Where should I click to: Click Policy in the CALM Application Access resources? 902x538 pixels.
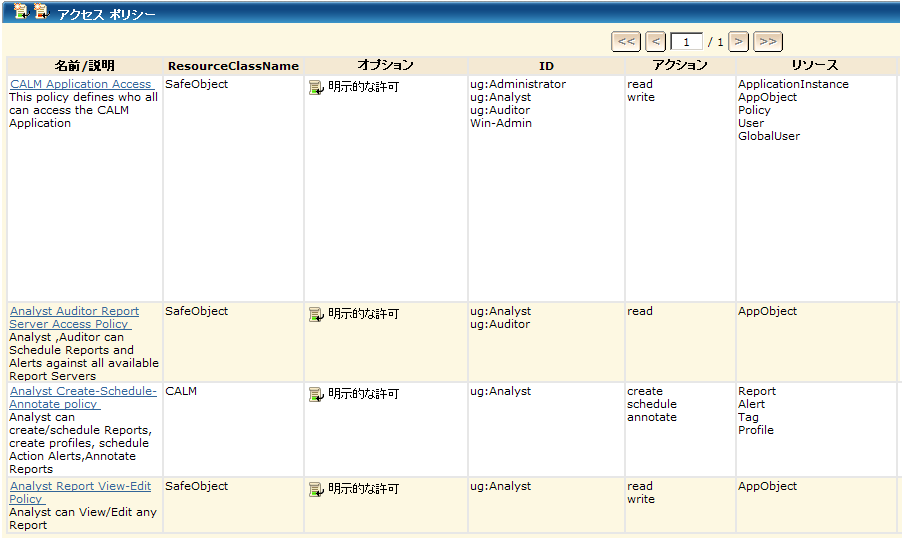754,110
